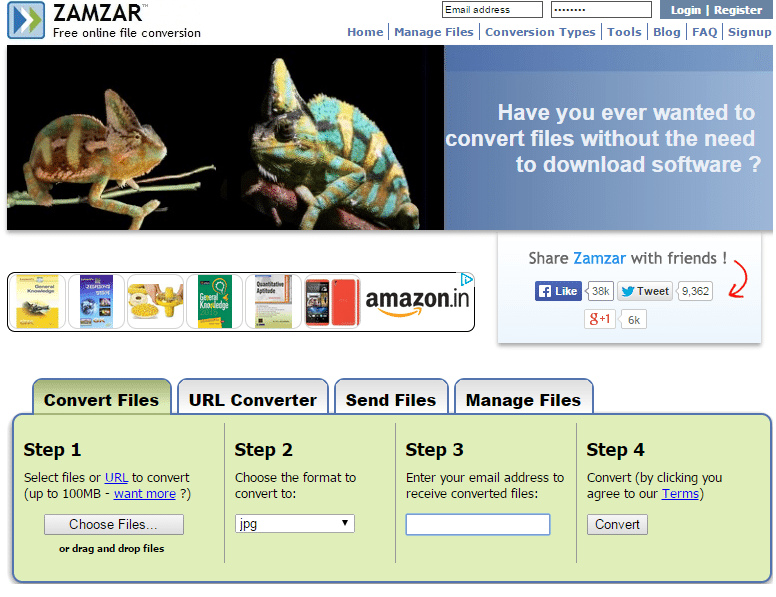Click the Google +1 button
The width and height of the screenshot is (776, 597).
[600, 319]
